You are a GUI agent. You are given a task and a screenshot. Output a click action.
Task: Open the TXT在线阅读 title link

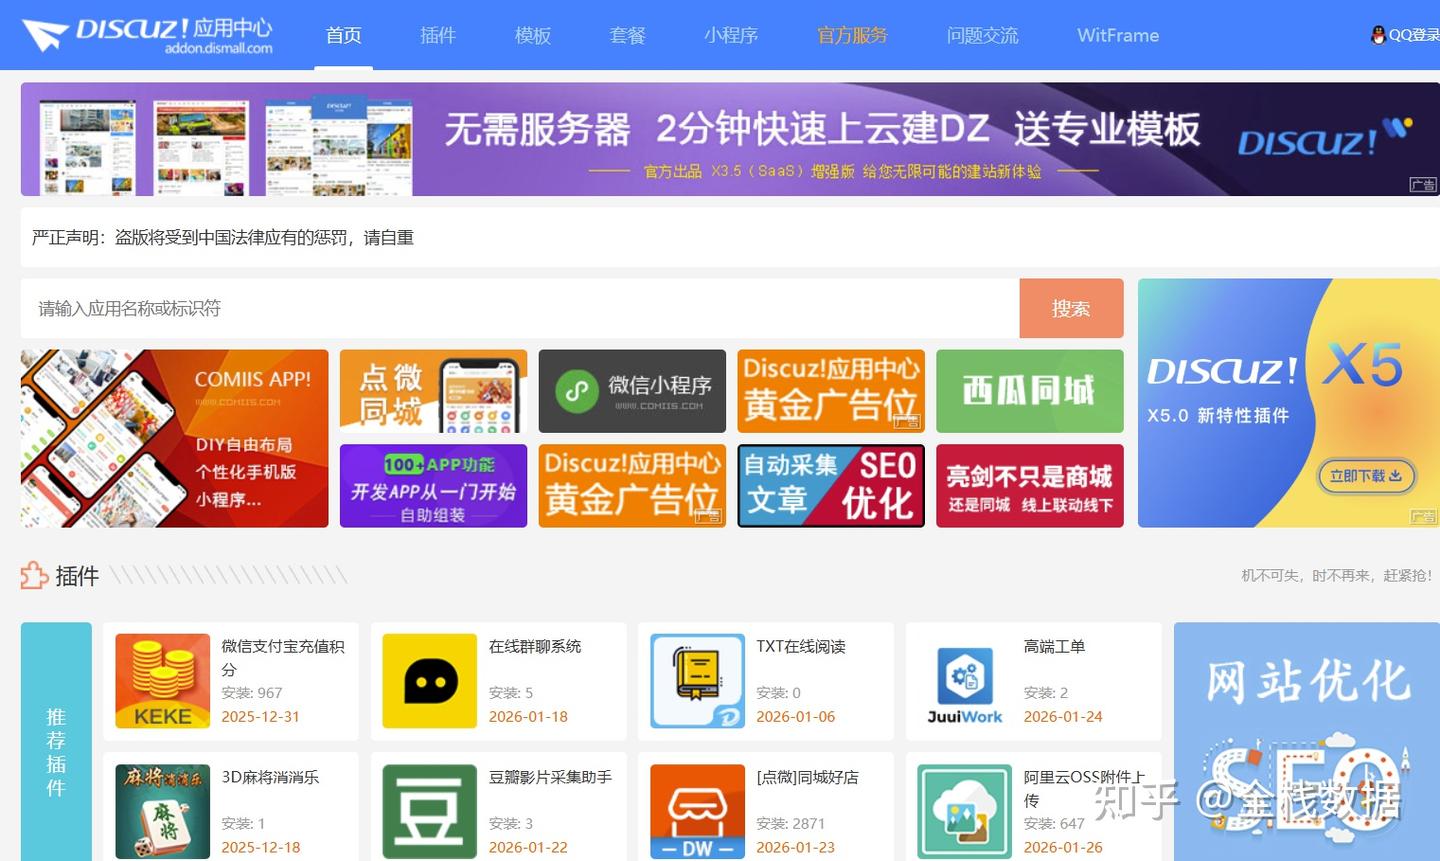coord(801,647)
